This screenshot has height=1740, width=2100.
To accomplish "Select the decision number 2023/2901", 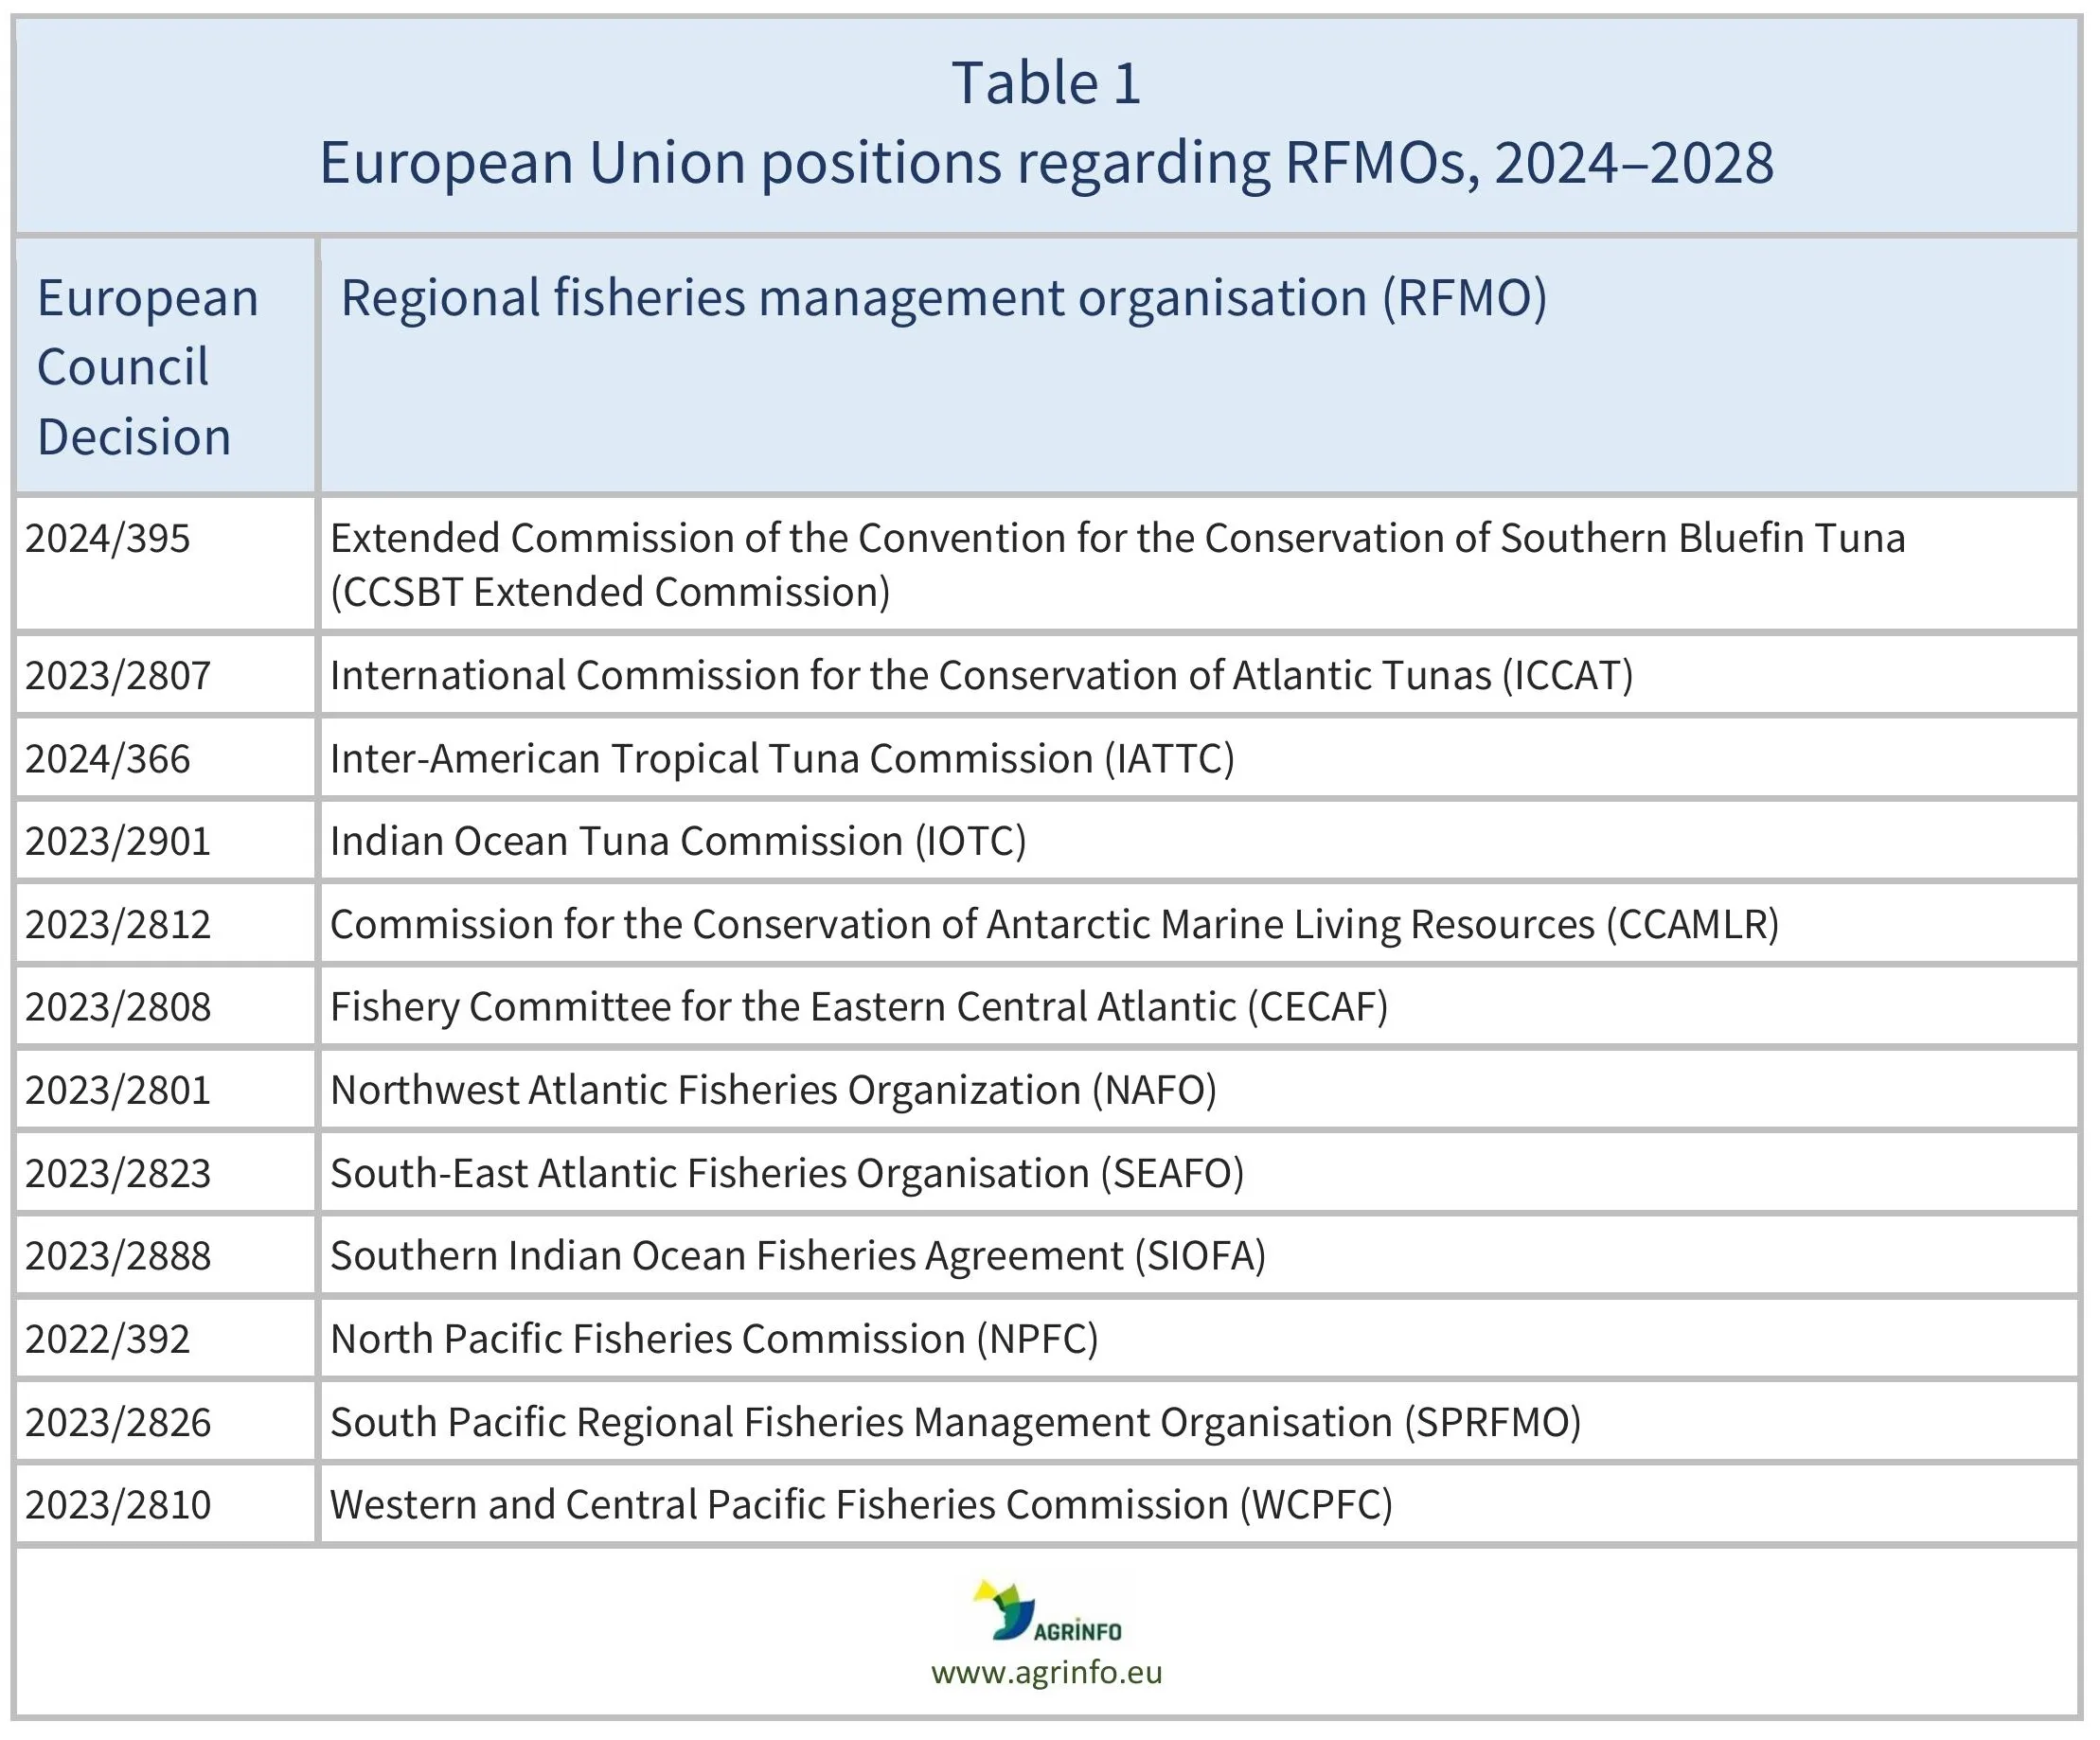I will click(118, 841).
